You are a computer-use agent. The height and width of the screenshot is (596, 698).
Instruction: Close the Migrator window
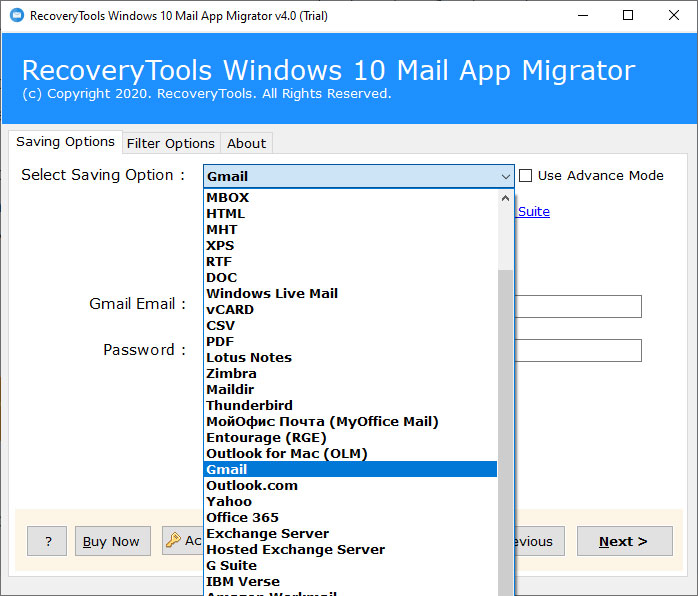pos(674,16)
